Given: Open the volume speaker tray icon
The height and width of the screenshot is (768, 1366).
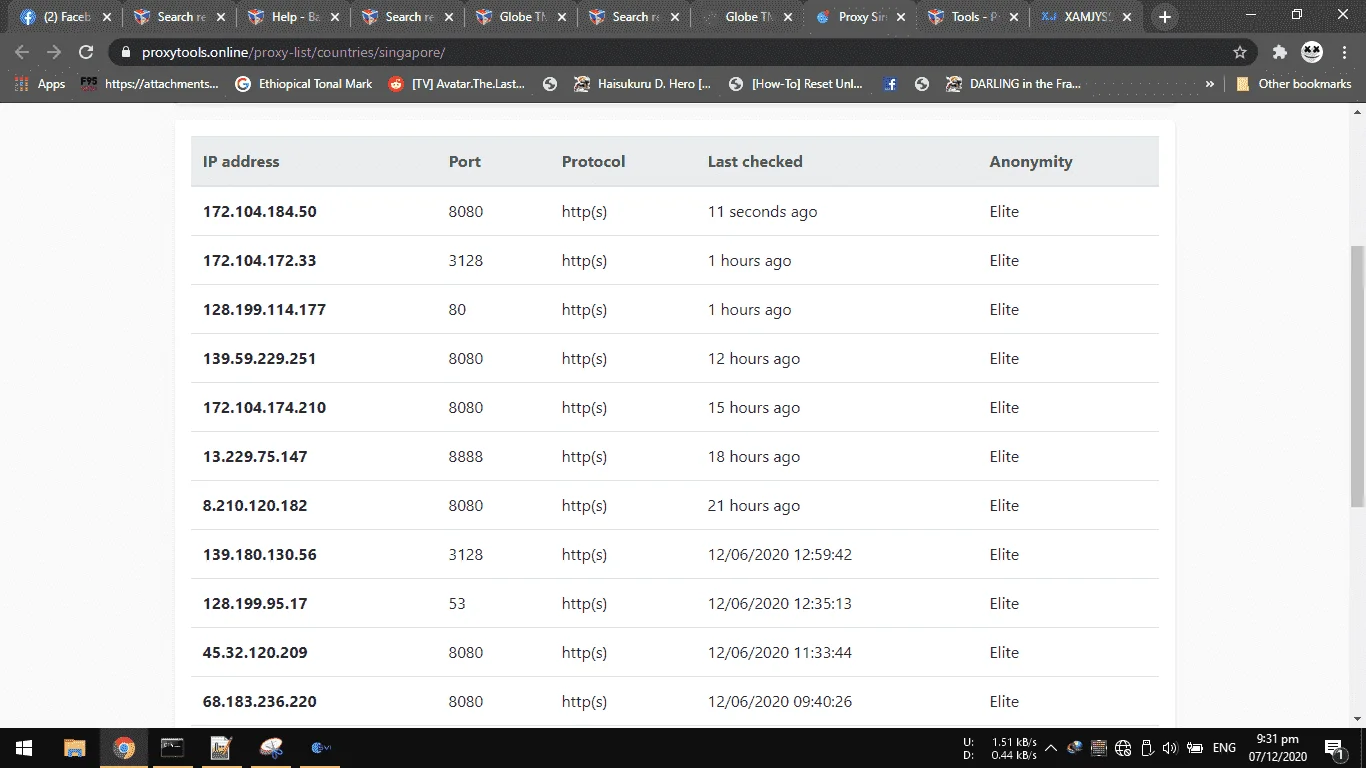Looking at the screenshot, I should click(x=1170, y=747).
